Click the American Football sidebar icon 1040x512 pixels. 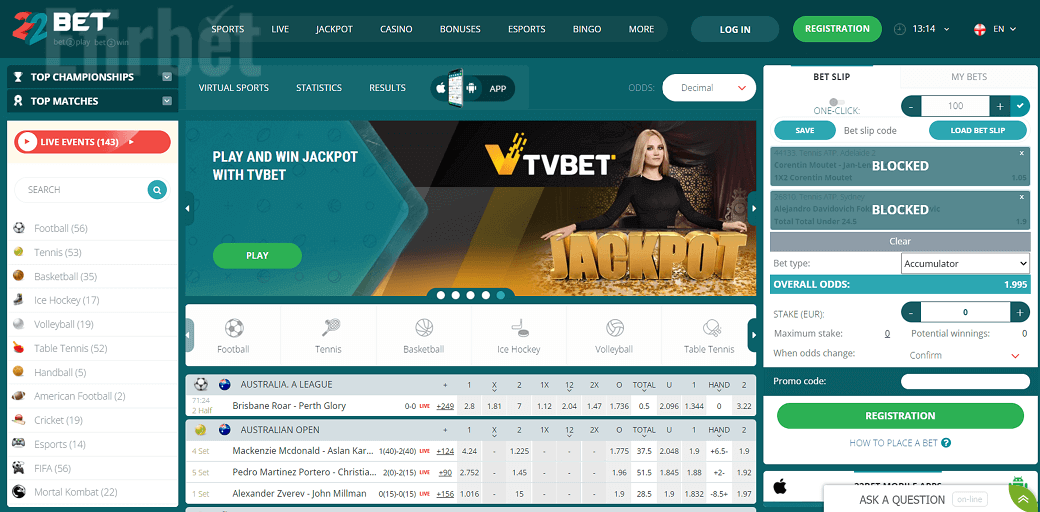coord(19,396)
